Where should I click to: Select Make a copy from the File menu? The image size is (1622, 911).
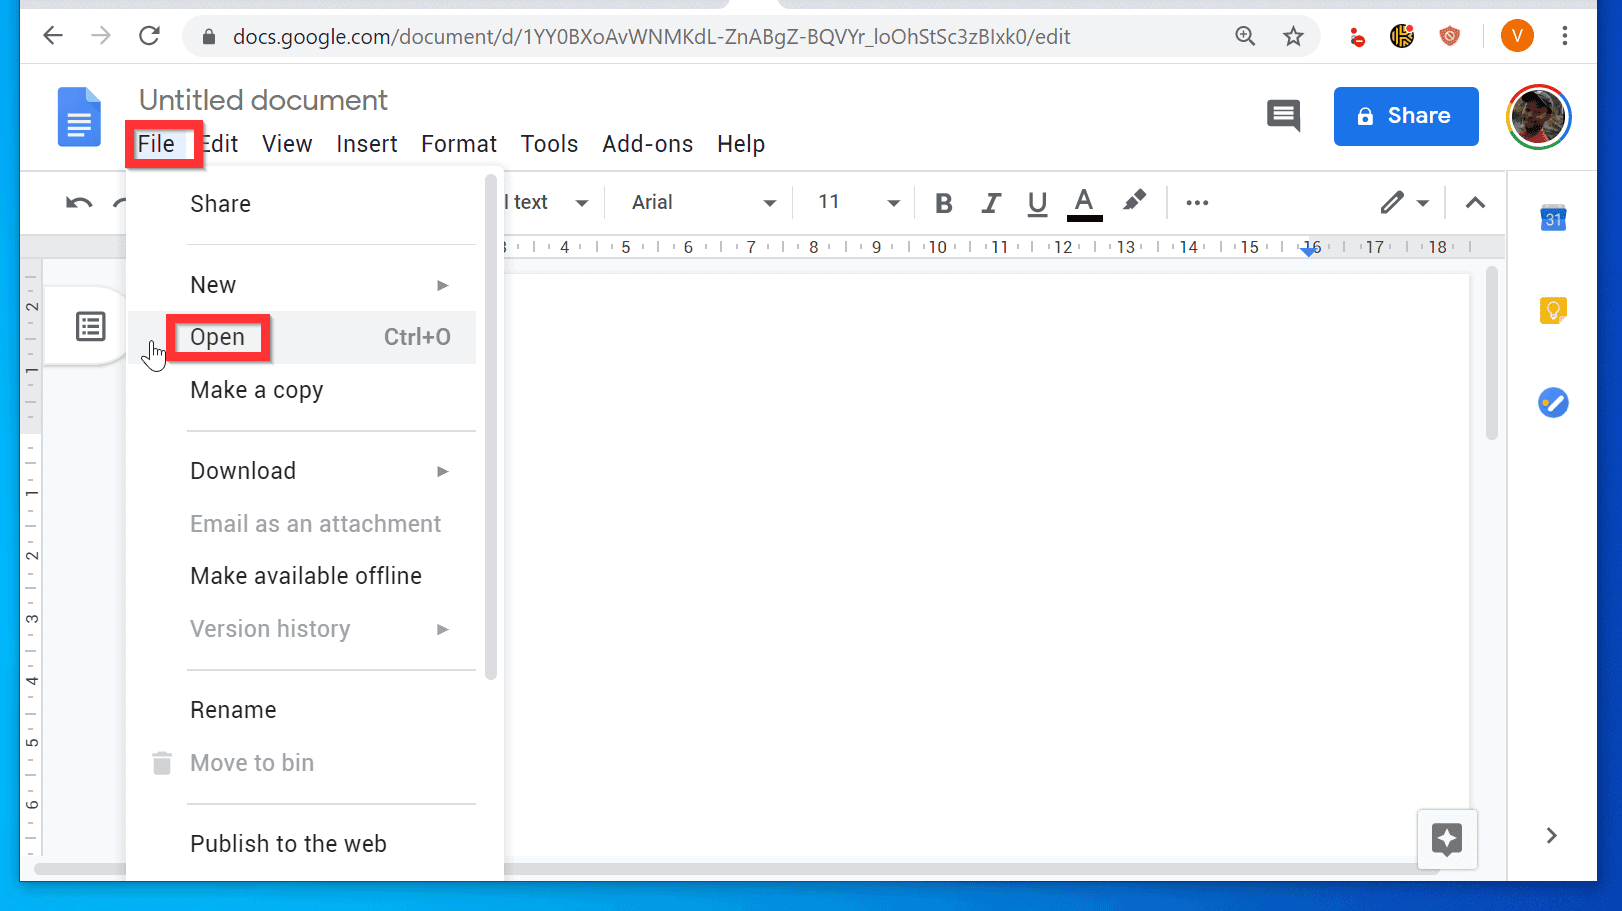pos(256,390)
